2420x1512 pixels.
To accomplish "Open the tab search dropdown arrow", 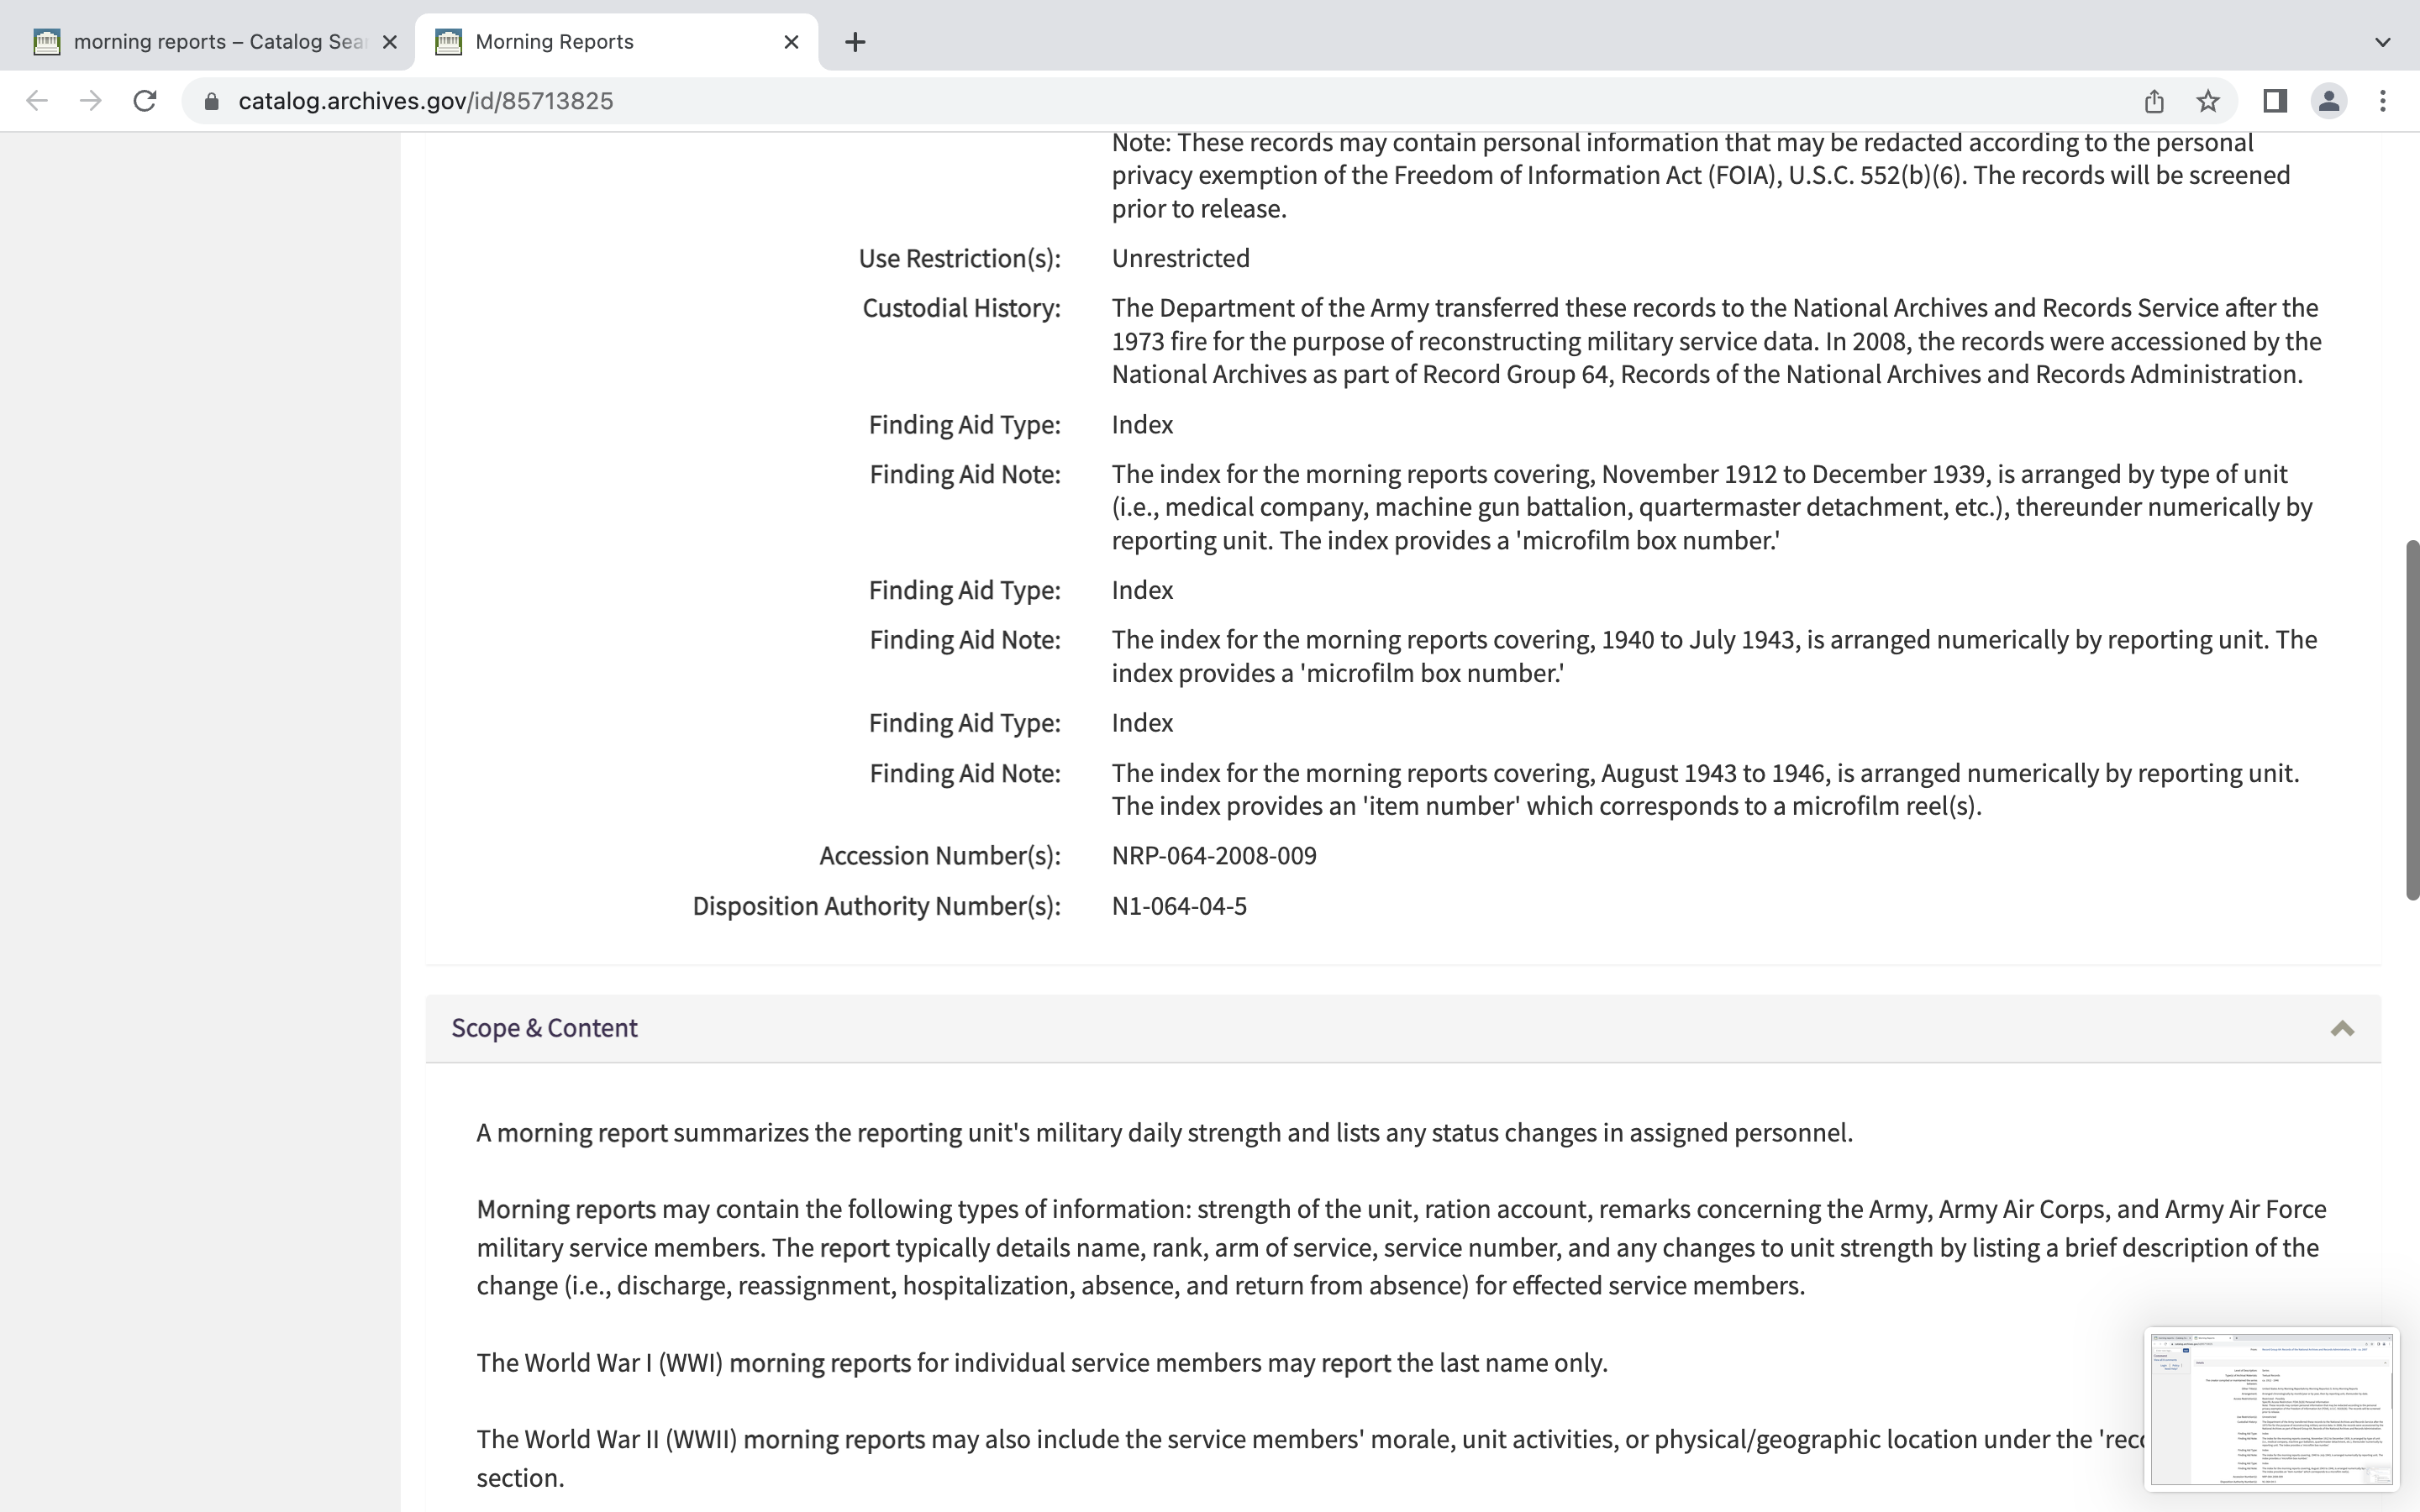I will [2382, 42].
